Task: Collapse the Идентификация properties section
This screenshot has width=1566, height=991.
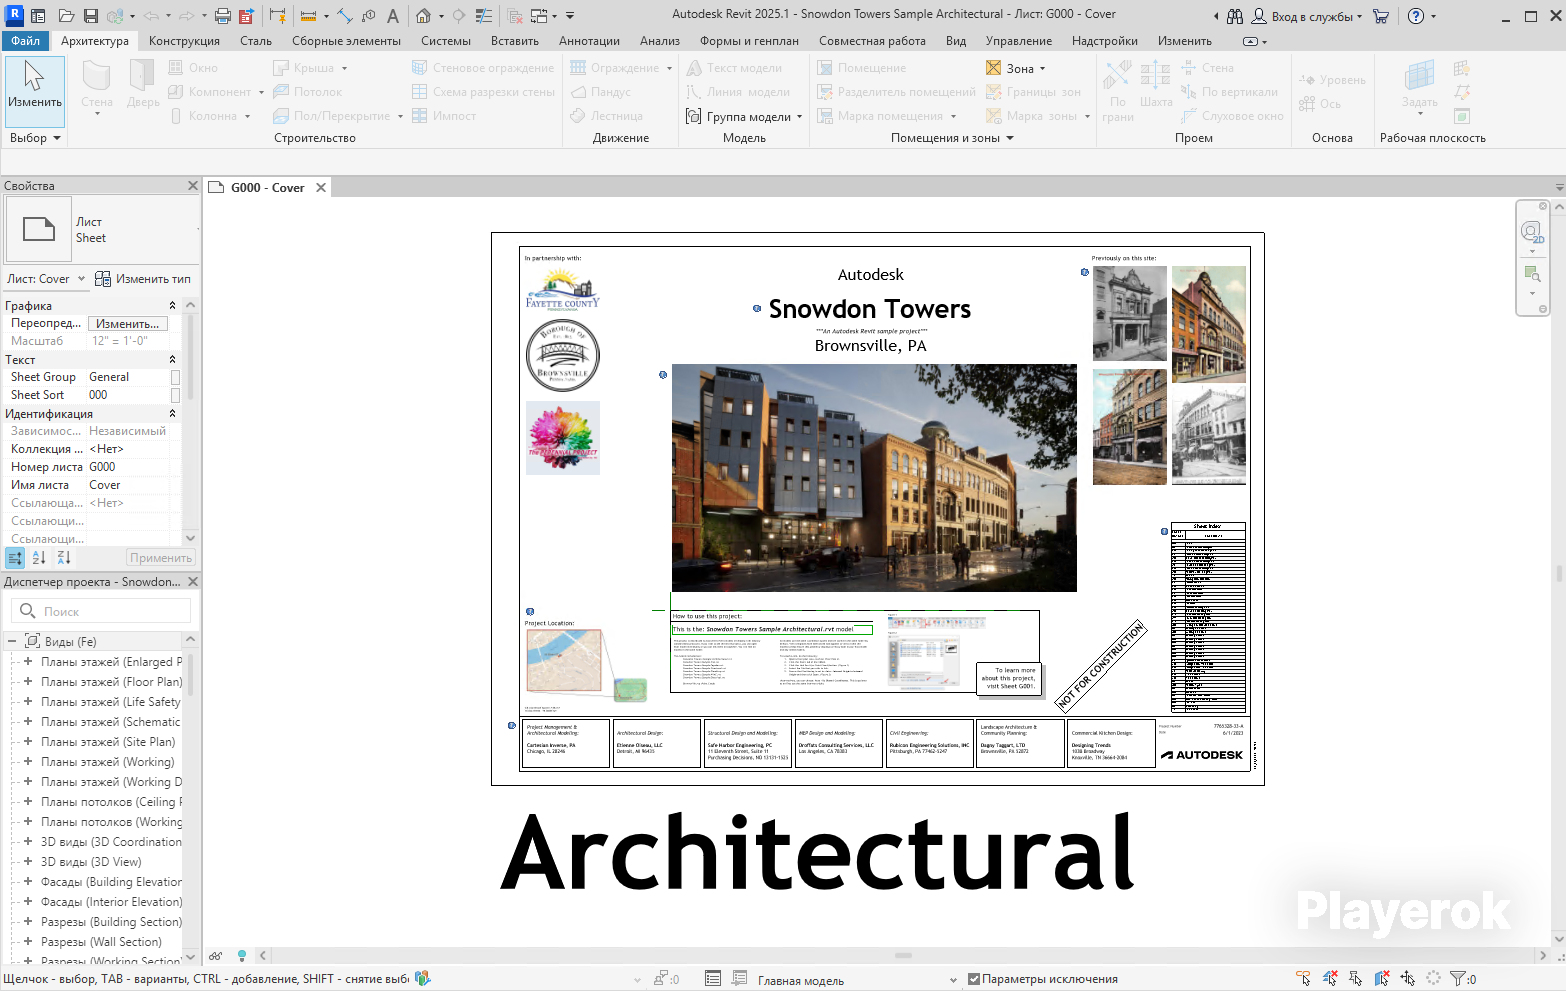Action: (172, 414)
